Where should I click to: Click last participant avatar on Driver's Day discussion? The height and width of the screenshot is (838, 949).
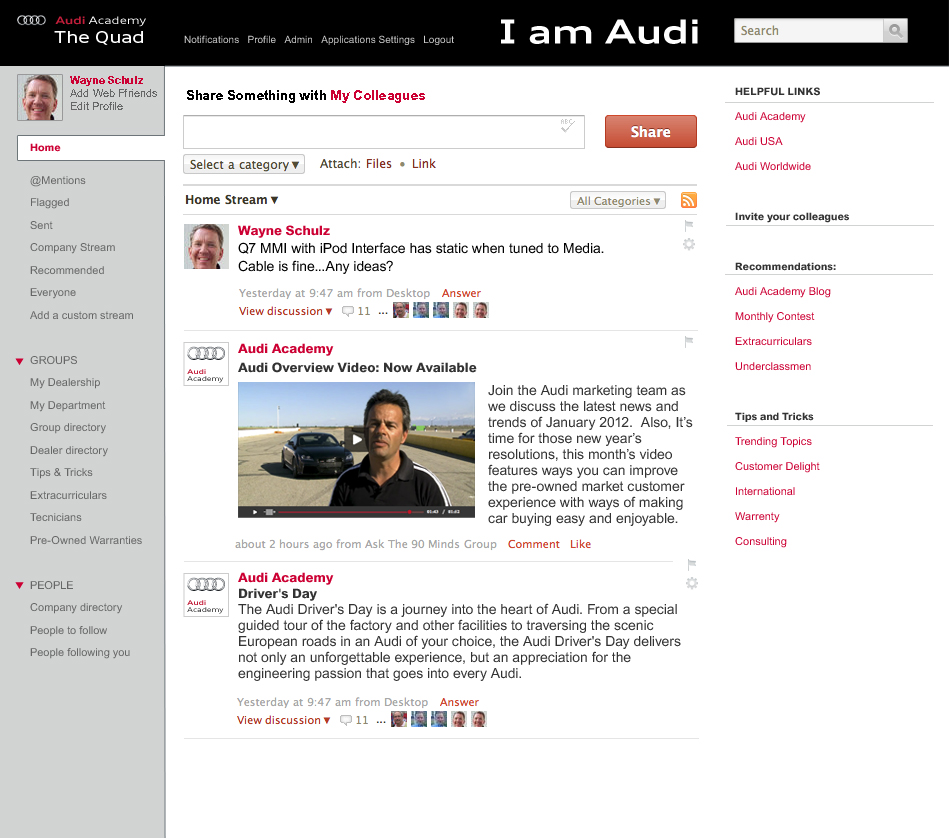479,719
